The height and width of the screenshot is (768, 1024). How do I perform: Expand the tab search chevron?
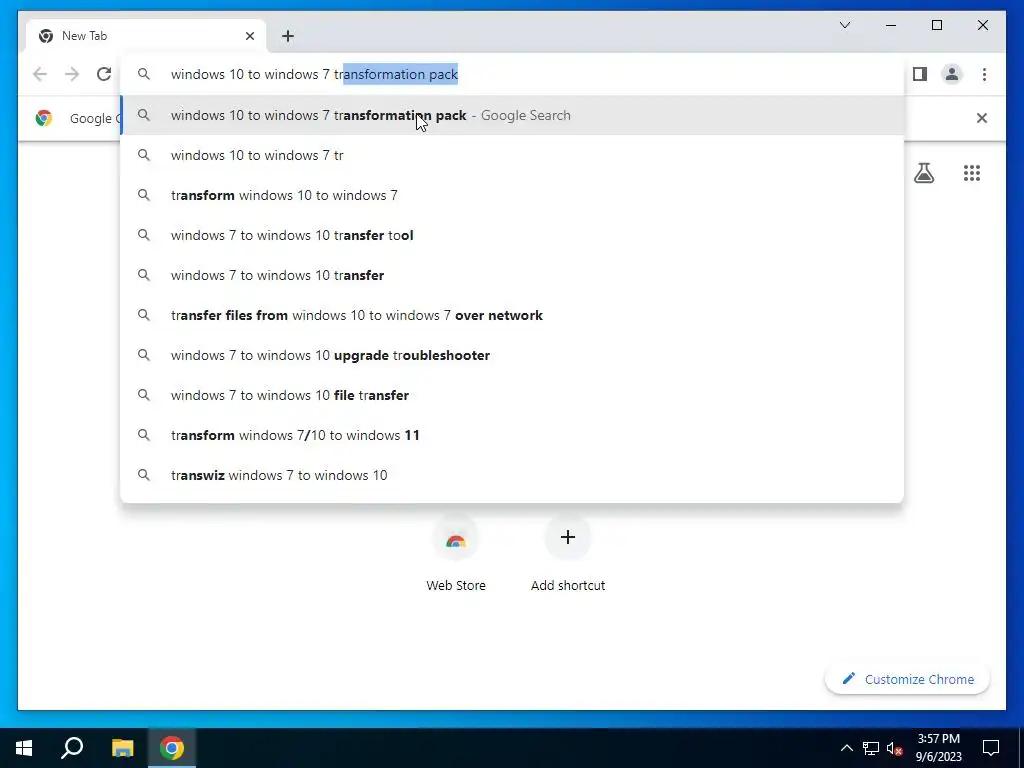tap(845, 25)
